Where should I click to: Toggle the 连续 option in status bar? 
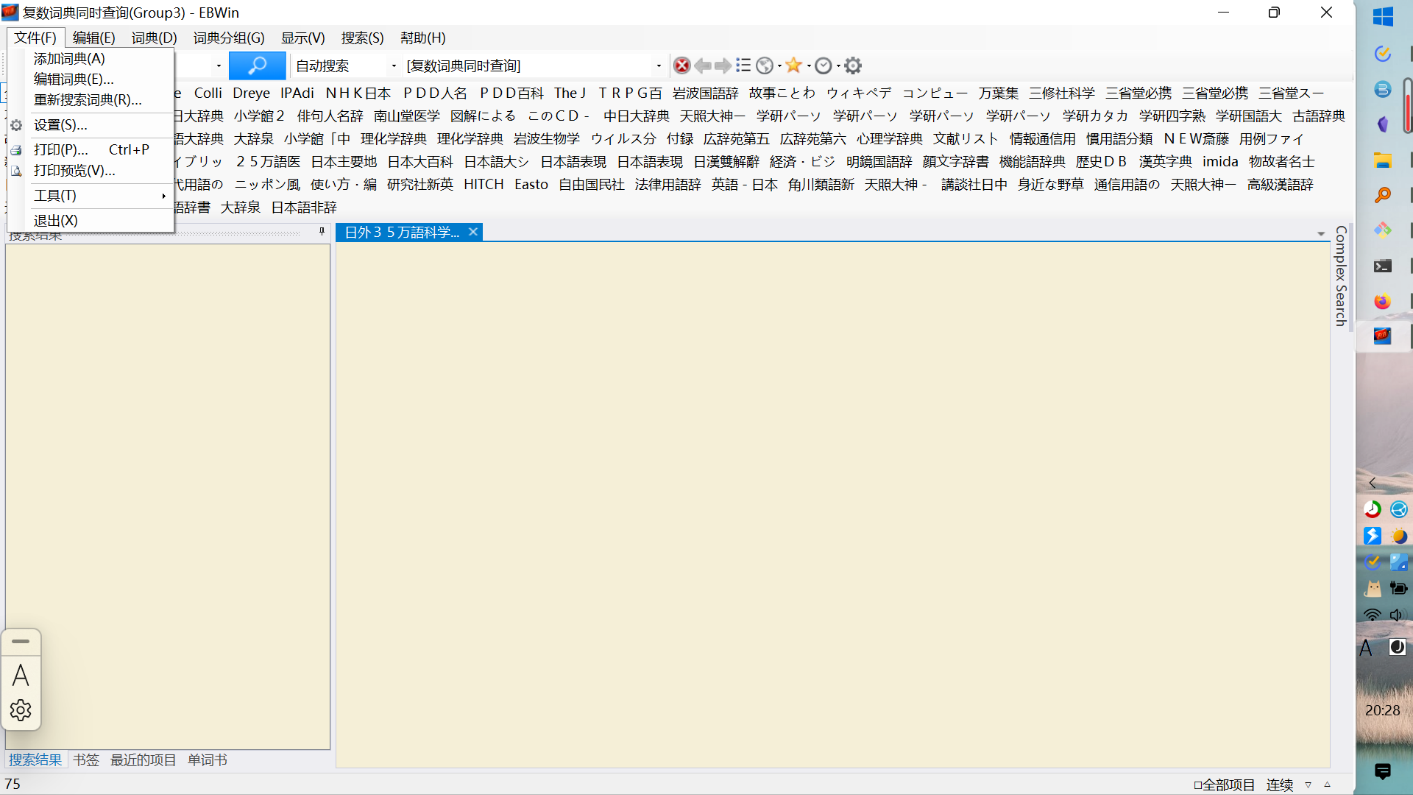[1280, 785]
